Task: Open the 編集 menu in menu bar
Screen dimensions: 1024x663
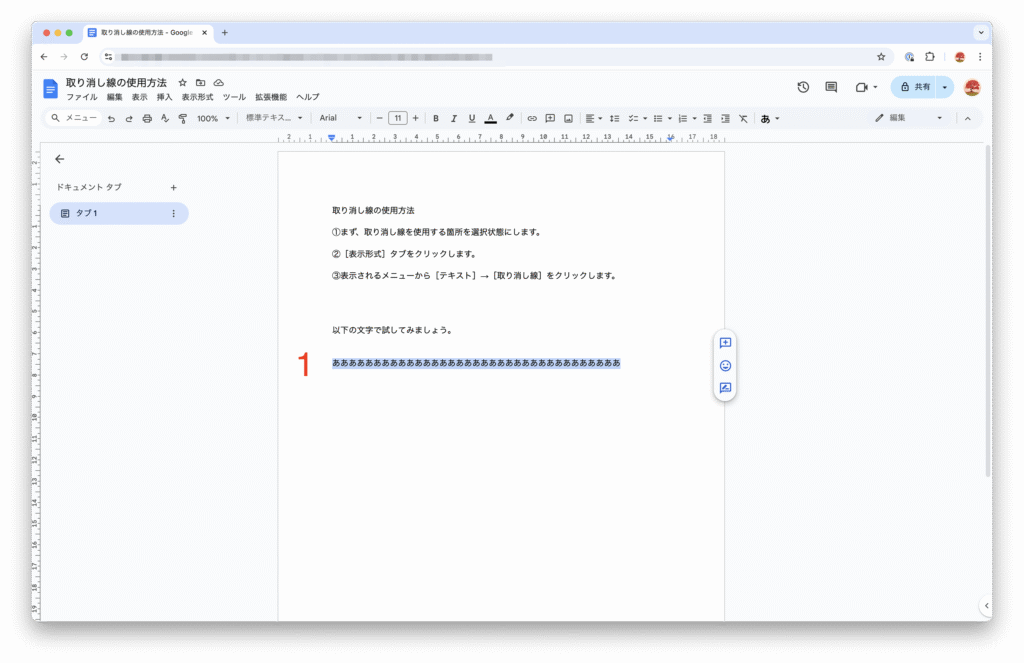Action: 114,97
